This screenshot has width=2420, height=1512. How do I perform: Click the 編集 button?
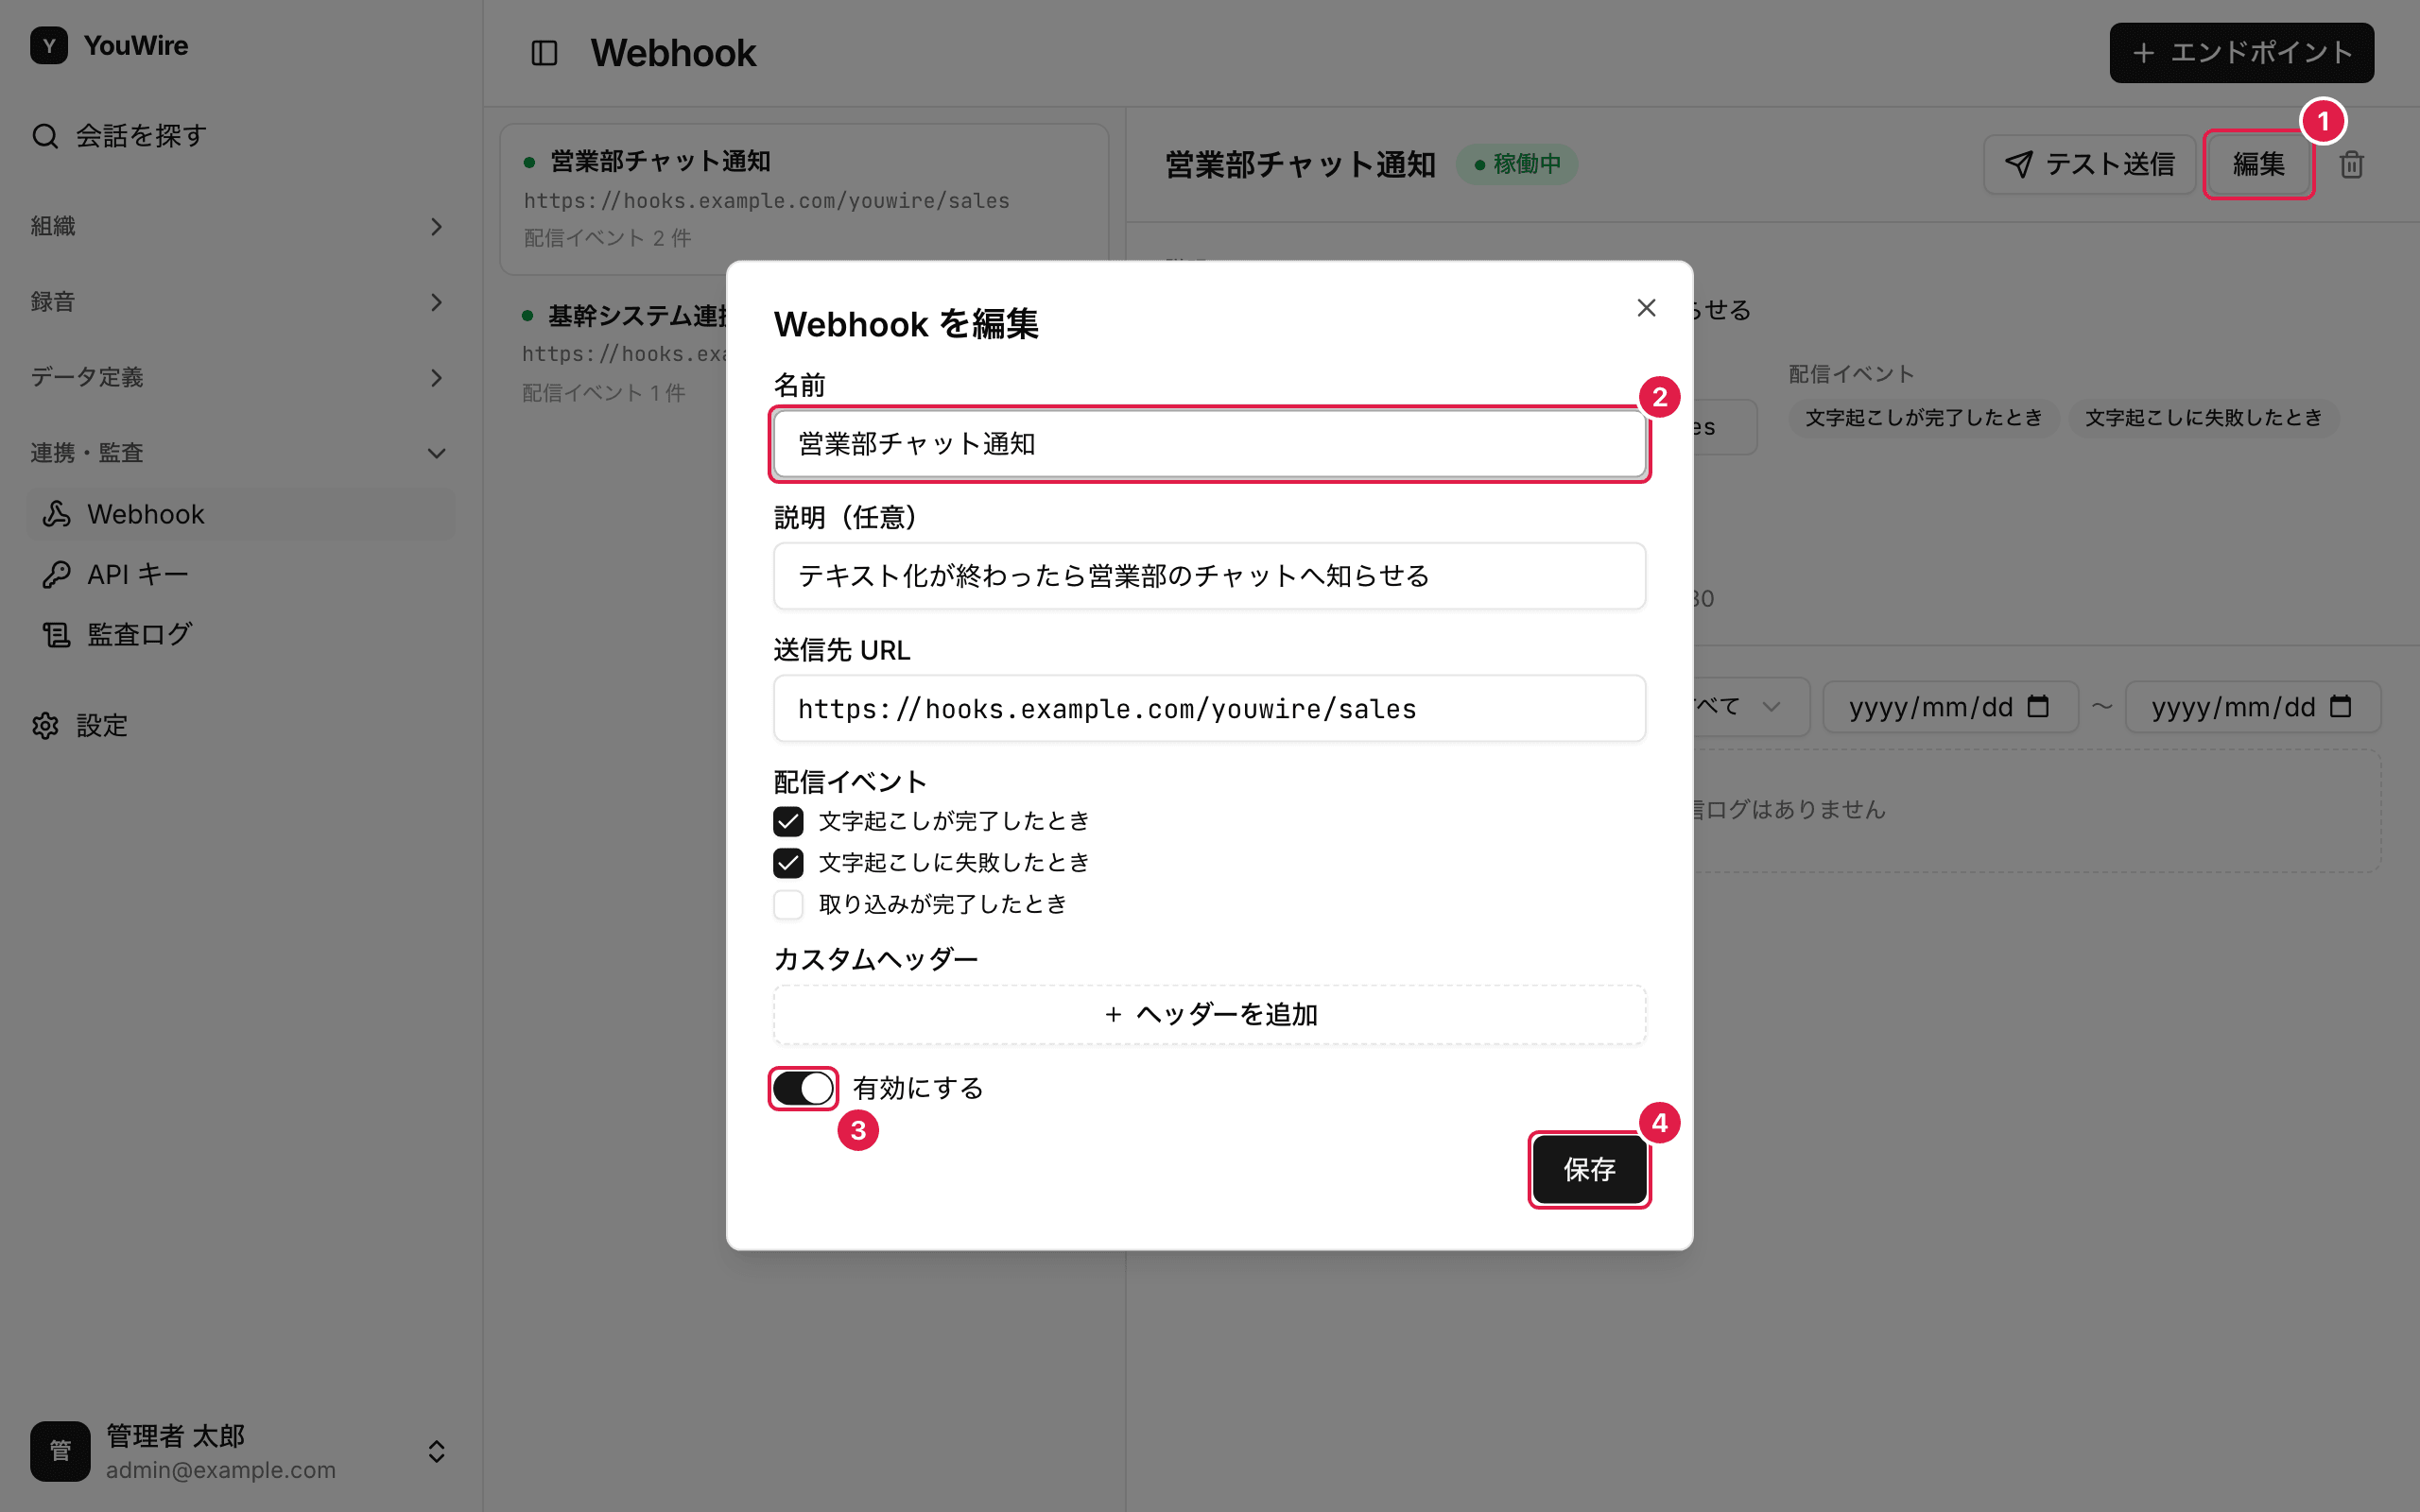pyautogui.click(x=2258, y=164)
